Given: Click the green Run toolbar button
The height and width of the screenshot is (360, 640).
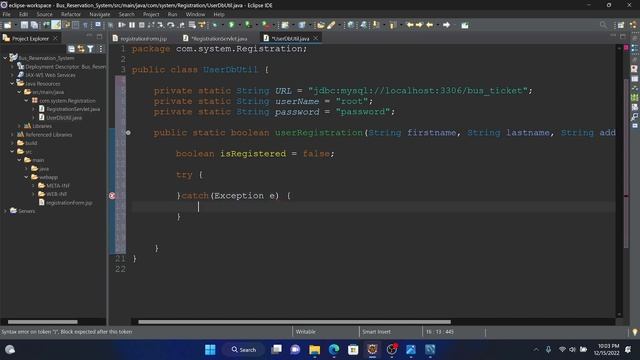Looking at the screenshot, I should [x=231, y=25].
